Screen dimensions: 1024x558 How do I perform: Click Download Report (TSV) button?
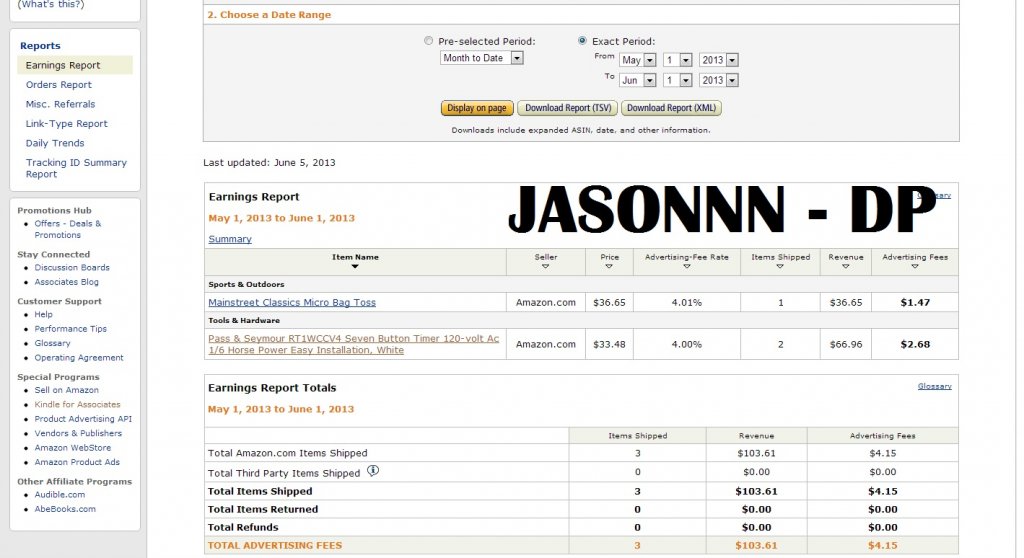(x=567, y=108)
